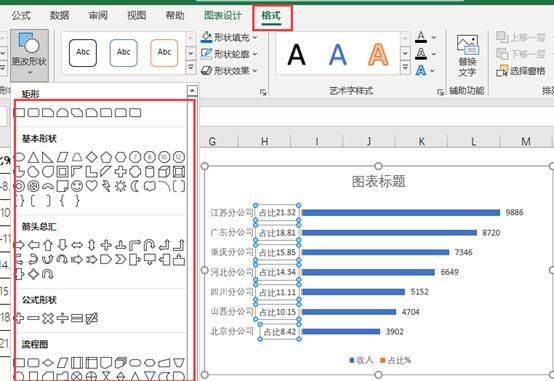The height and width of the screenshot is (381, 554).
Task: Expand the shape styles gallery
Action: (x=191, y=67)
